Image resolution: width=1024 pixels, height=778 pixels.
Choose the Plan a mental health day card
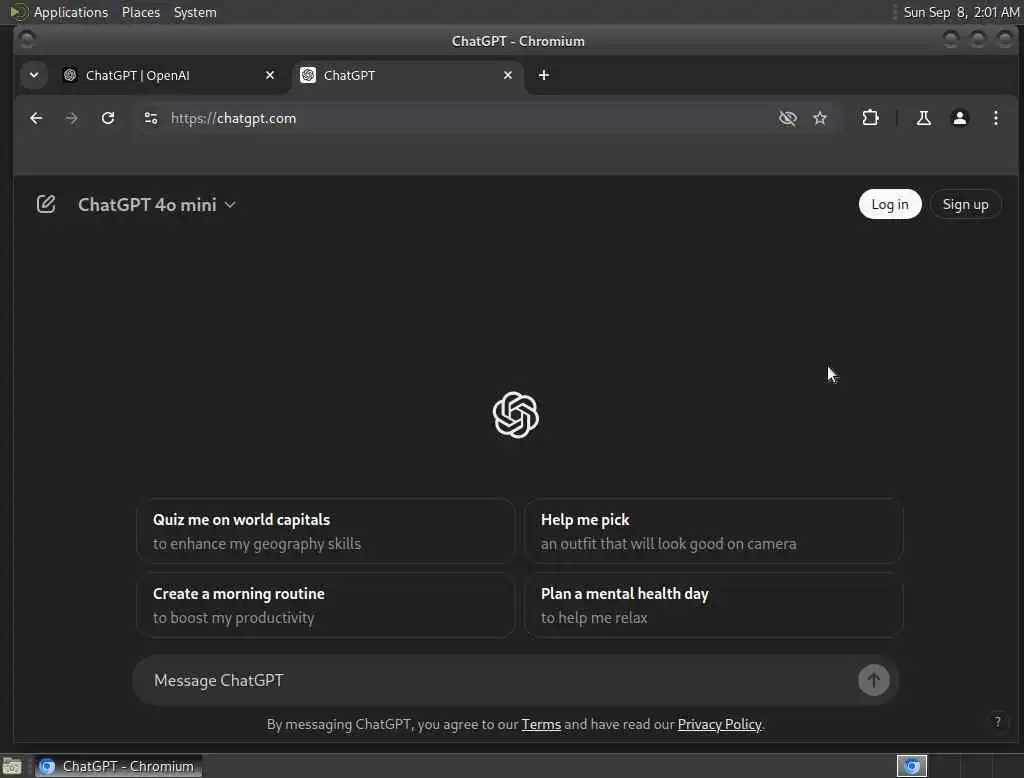coord(713,605)
